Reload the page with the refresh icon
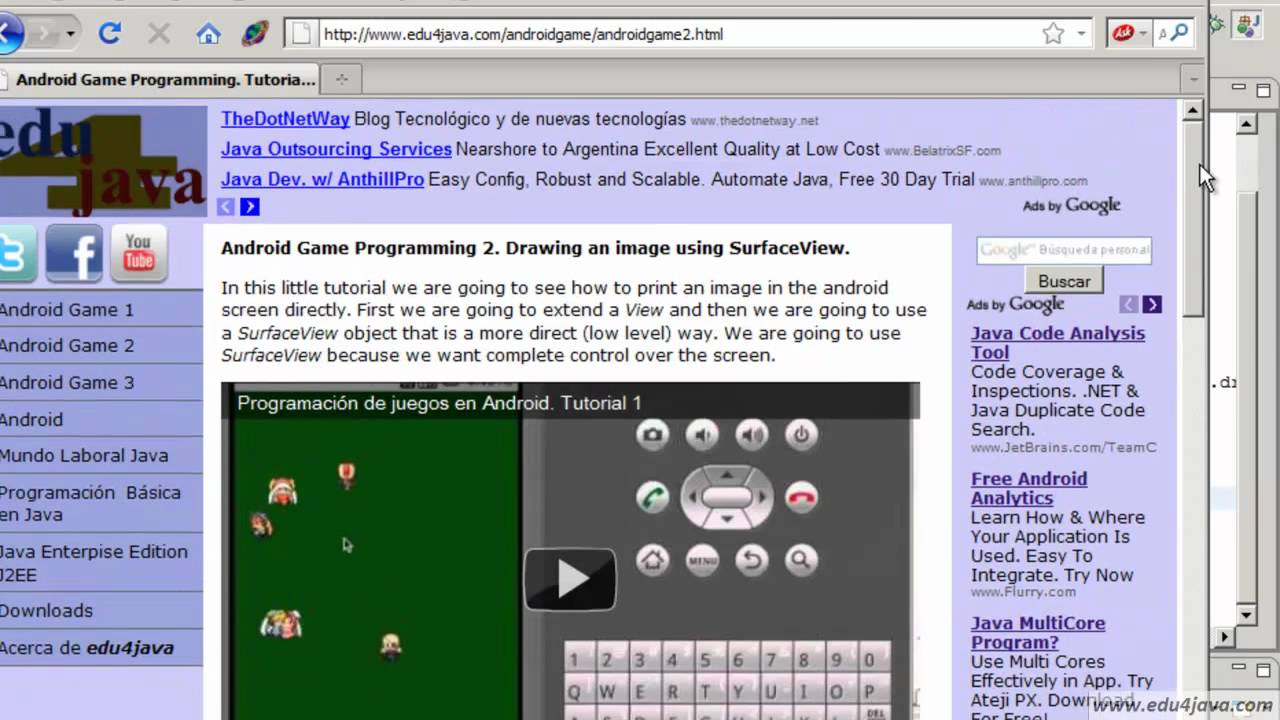 (x=109, y=34)
